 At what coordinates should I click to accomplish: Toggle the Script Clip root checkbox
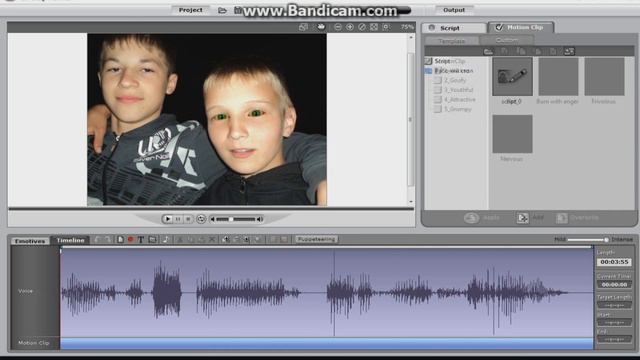pos(428,61)
